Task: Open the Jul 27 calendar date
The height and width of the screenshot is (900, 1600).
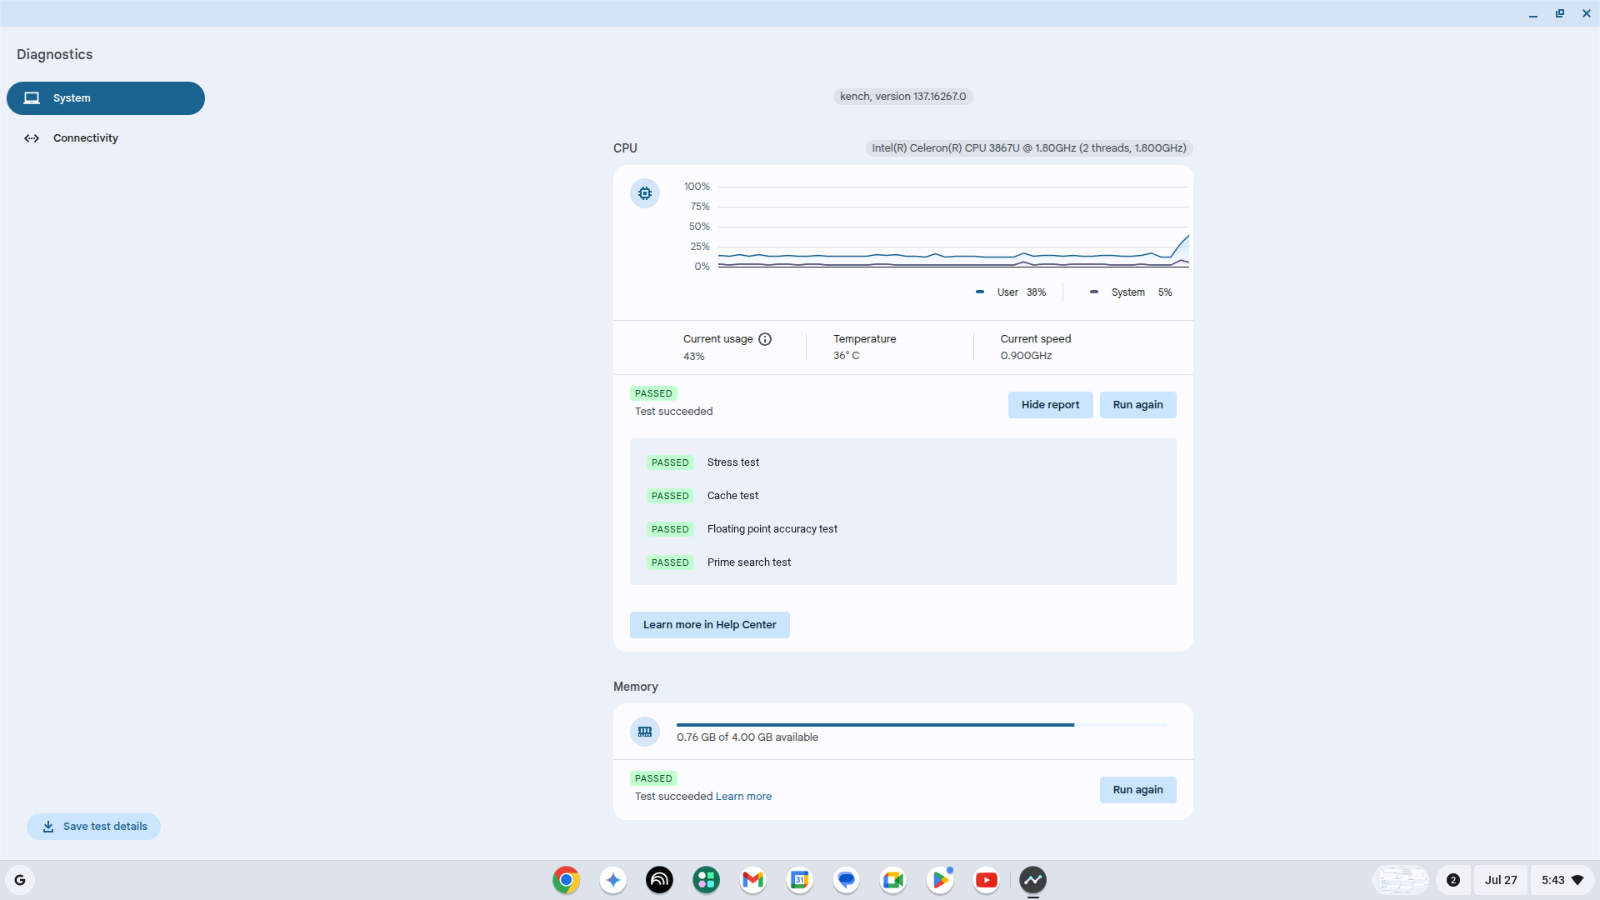Action: pyautogui.click(x=1500, y=880)
